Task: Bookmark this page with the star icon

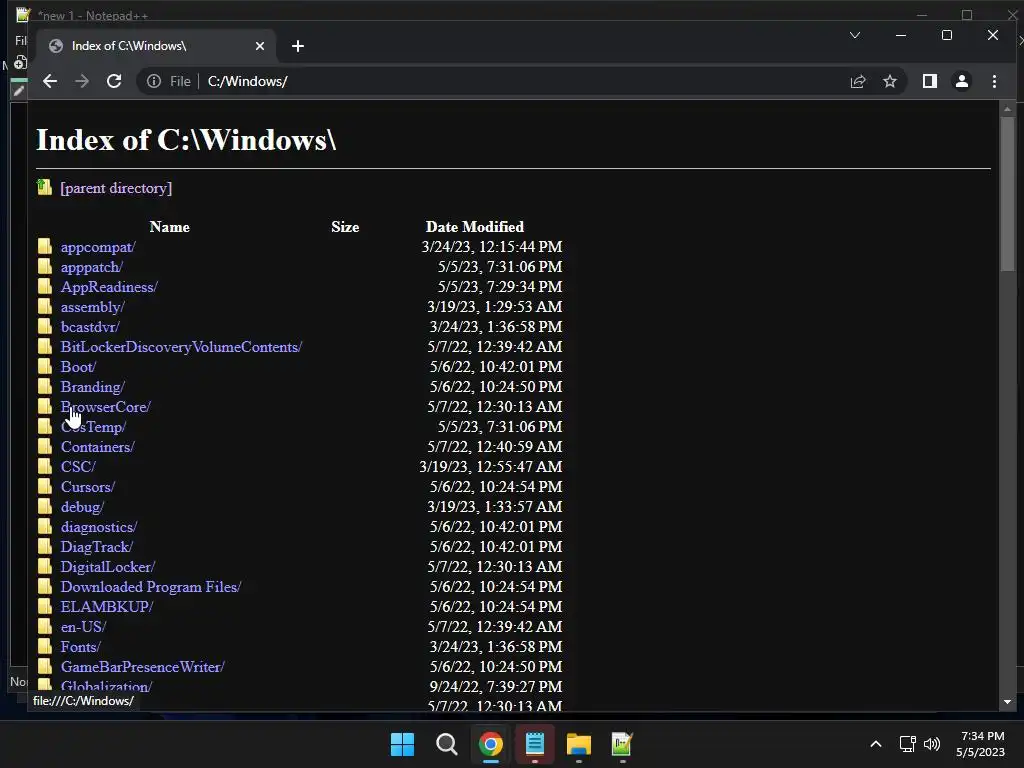Action: point(889,81)
